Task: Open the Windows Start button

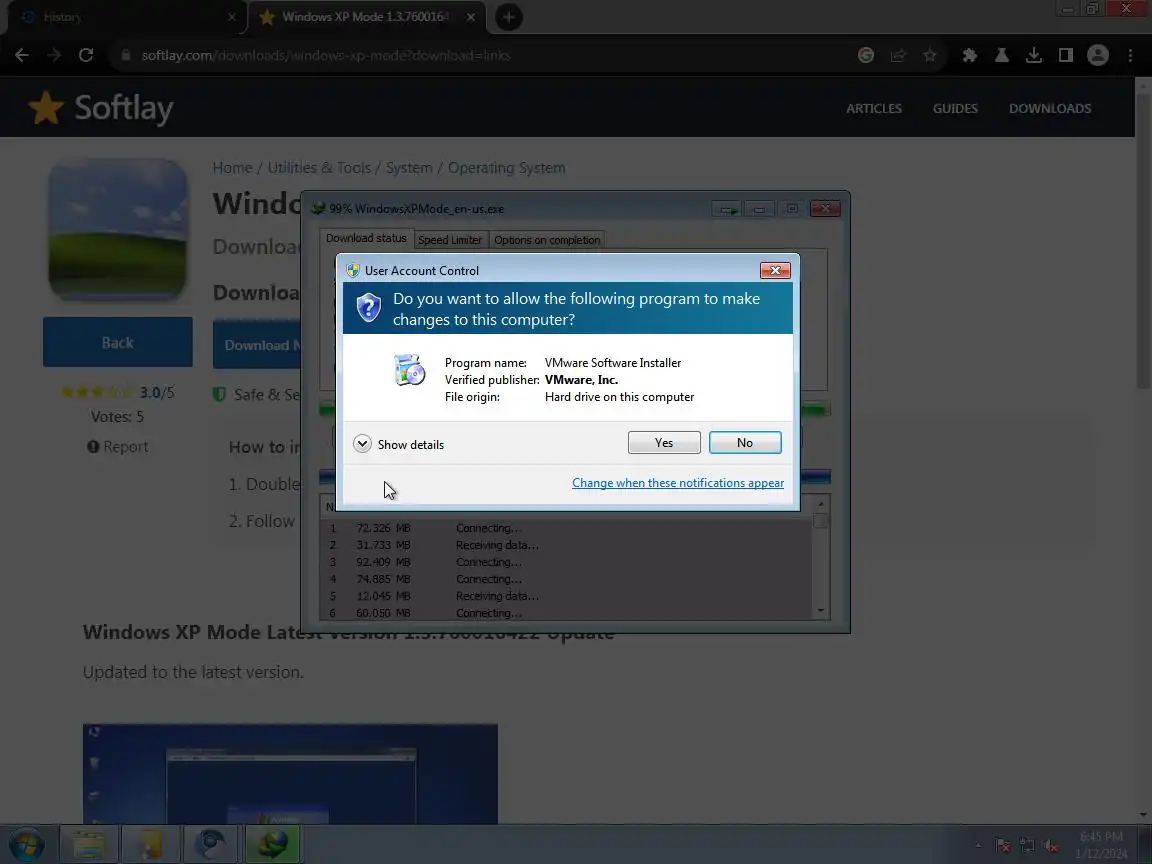Action: click(x=26, y=844)
